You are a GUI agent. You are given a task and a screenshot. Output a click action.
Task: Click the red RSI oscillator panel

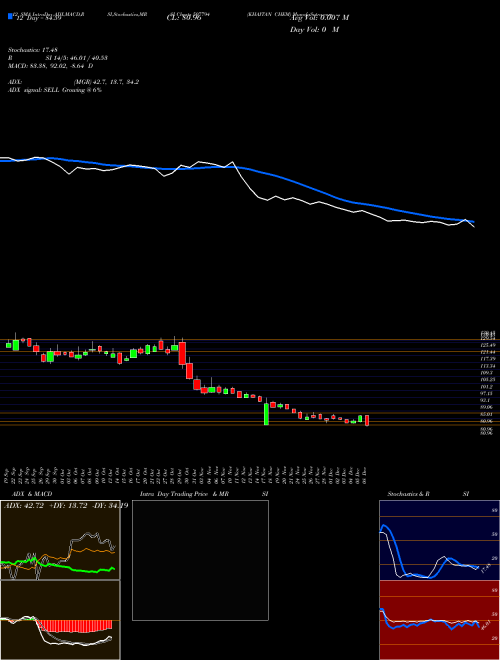(x=439, y=620)
